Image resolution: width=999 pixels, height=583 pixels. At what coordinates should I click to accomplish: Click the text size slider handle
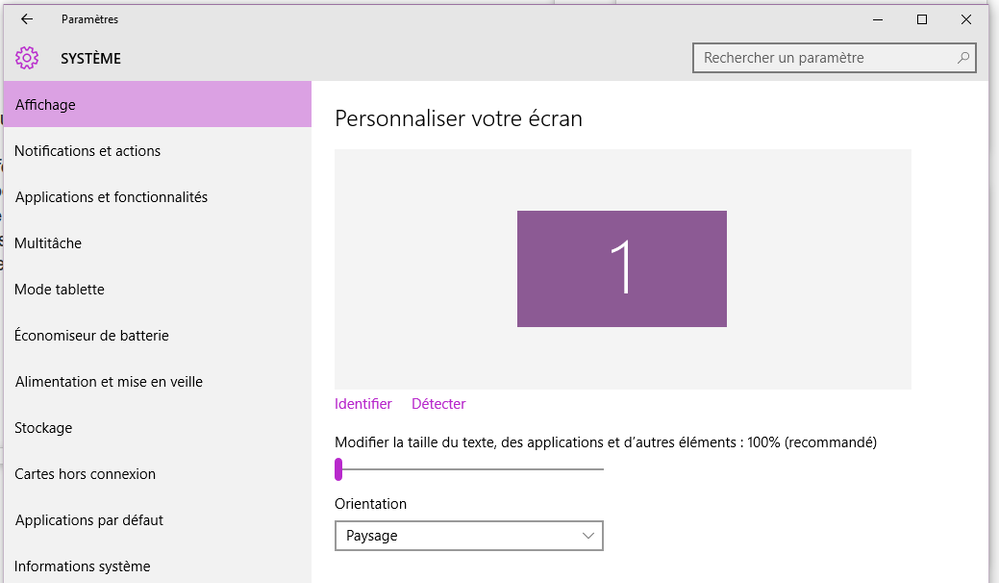click(339, 468)
